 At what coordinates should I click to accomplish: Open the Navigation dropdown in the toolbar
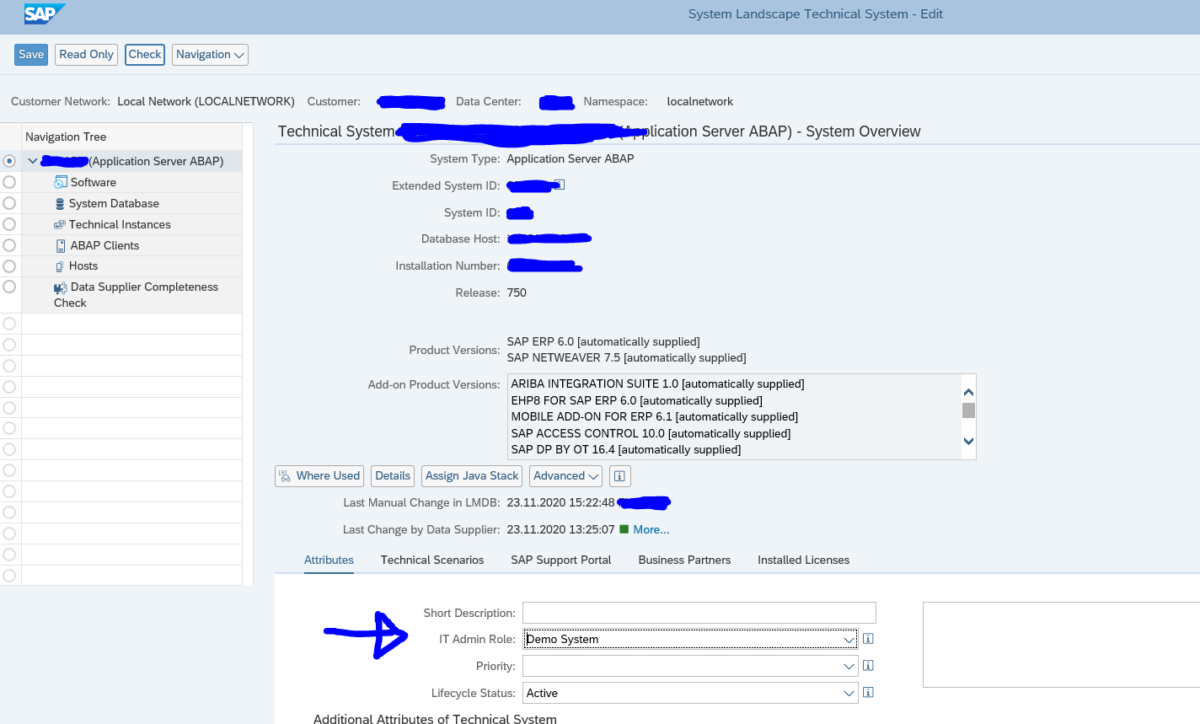(209, 55)
